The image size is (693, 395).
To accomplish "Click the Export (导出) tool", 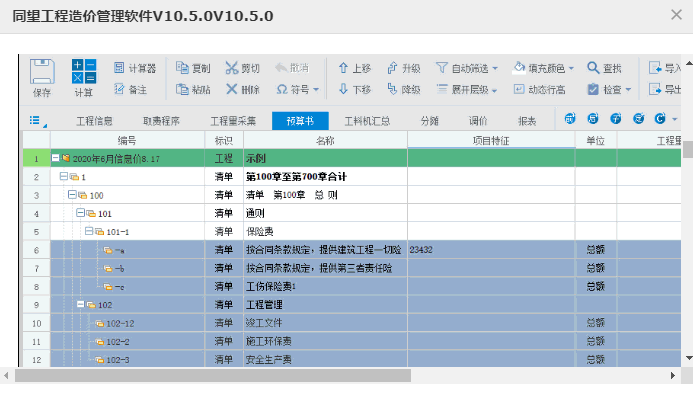I will pos(664,89).
